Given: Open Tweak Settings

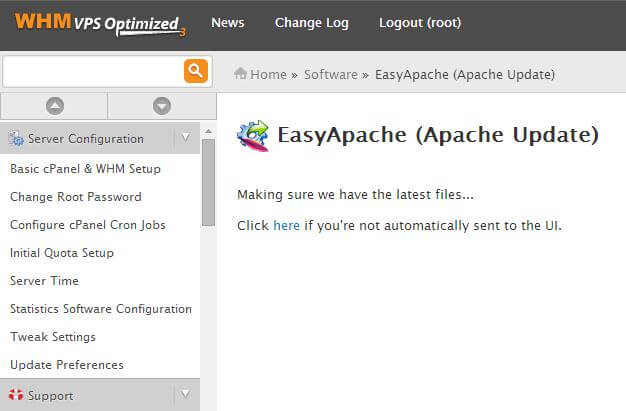Looking at the screenshot, I should tap(53, 337).
